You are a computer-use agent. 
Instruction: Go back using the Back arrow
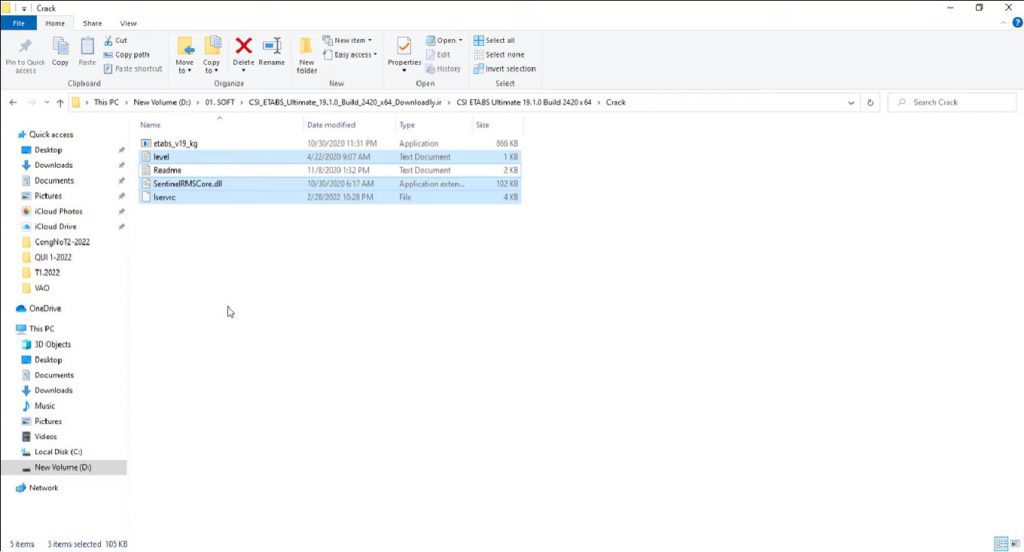click(x=13, y=103)
